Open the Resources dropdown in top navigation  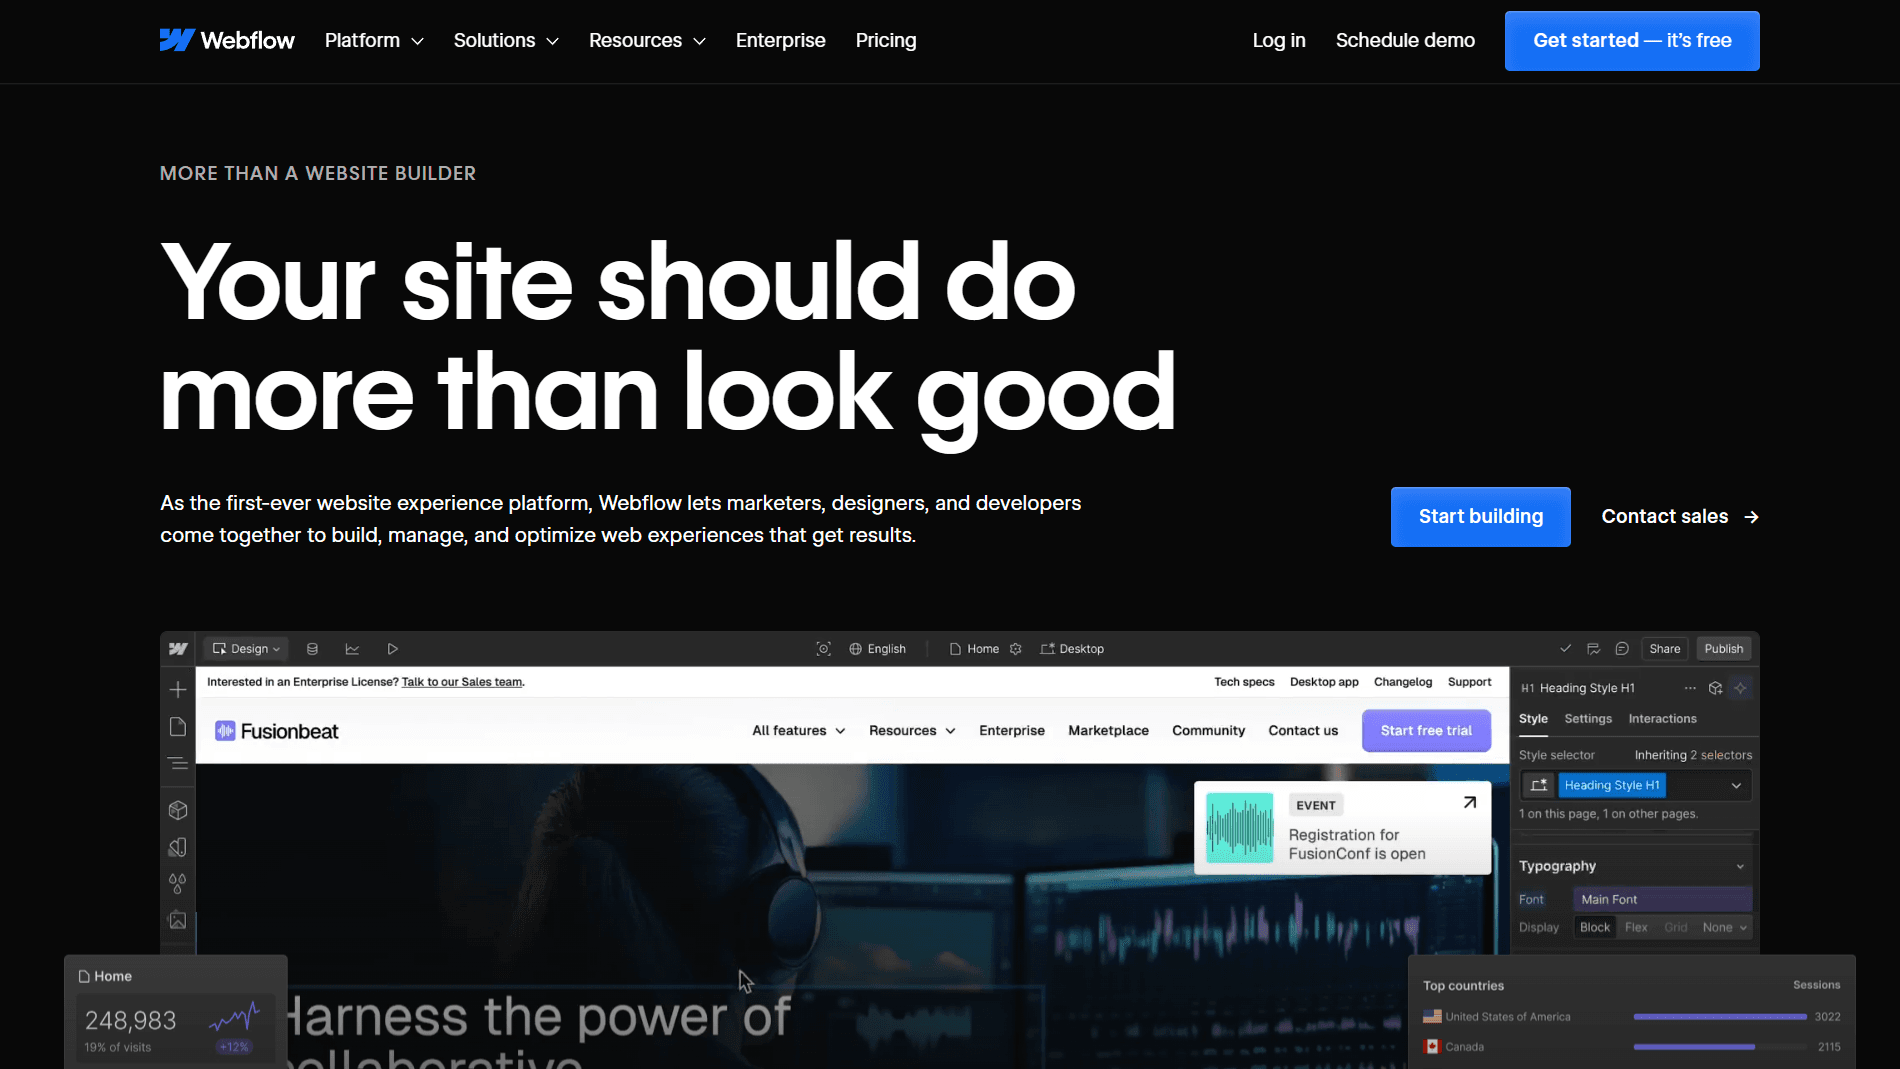pyautogui.click(x=647, y=40)
